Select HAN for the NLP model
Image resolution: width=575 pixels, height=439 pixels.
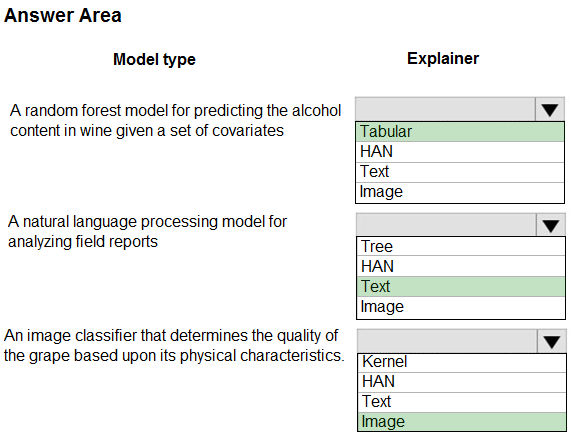[x=461, y=266]
